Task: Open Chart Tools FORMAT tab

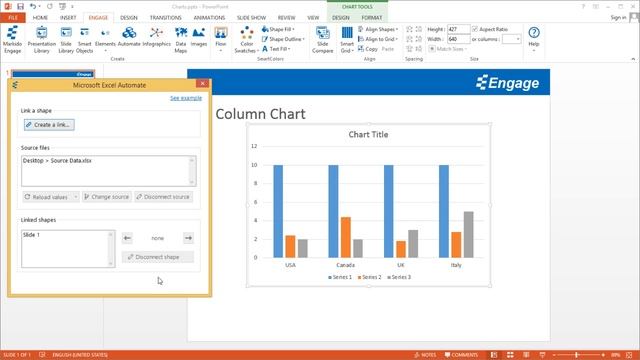Action: 371,18
